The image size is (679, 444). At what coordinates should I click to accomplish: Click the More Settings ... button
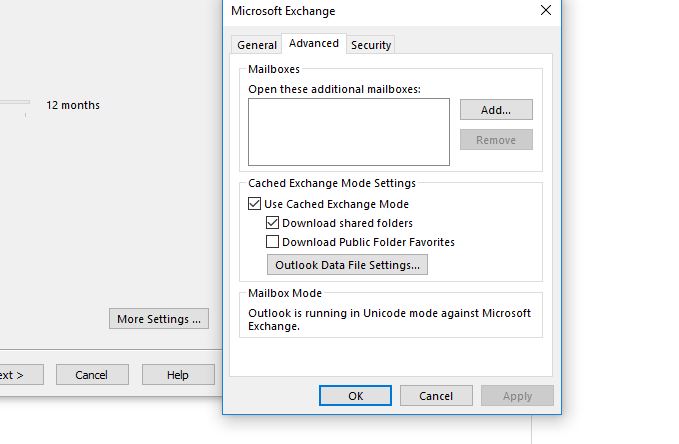pos(159,319)
